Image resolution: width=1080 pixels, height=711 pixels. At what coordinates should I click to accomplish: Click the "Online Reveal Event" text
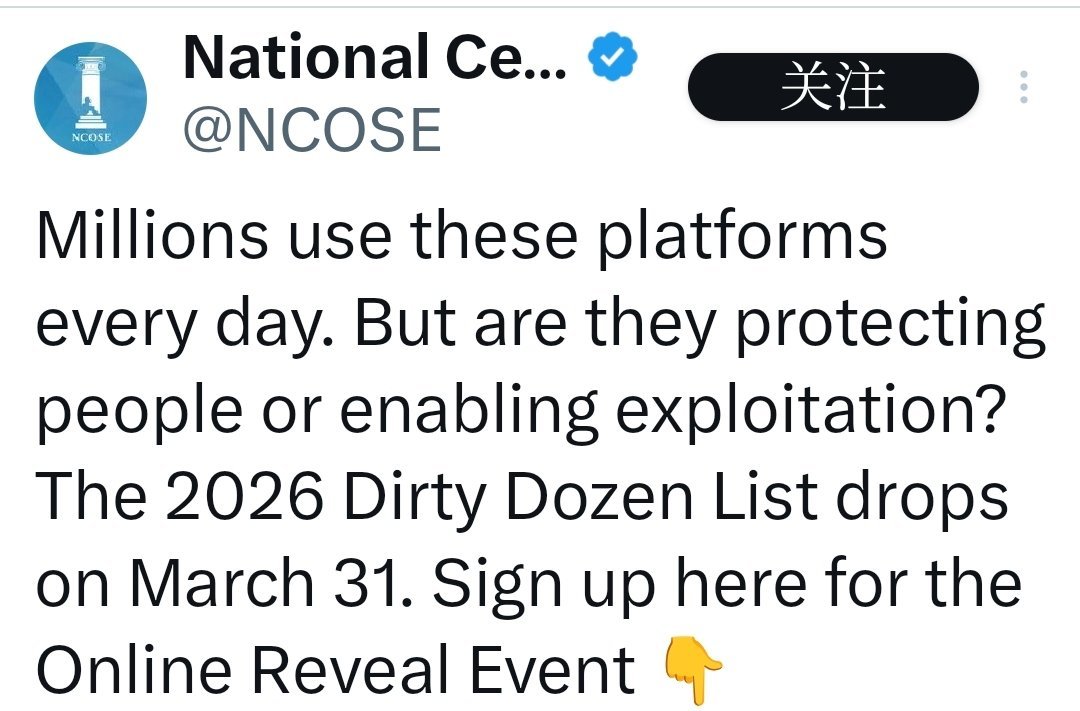point(336,669)
